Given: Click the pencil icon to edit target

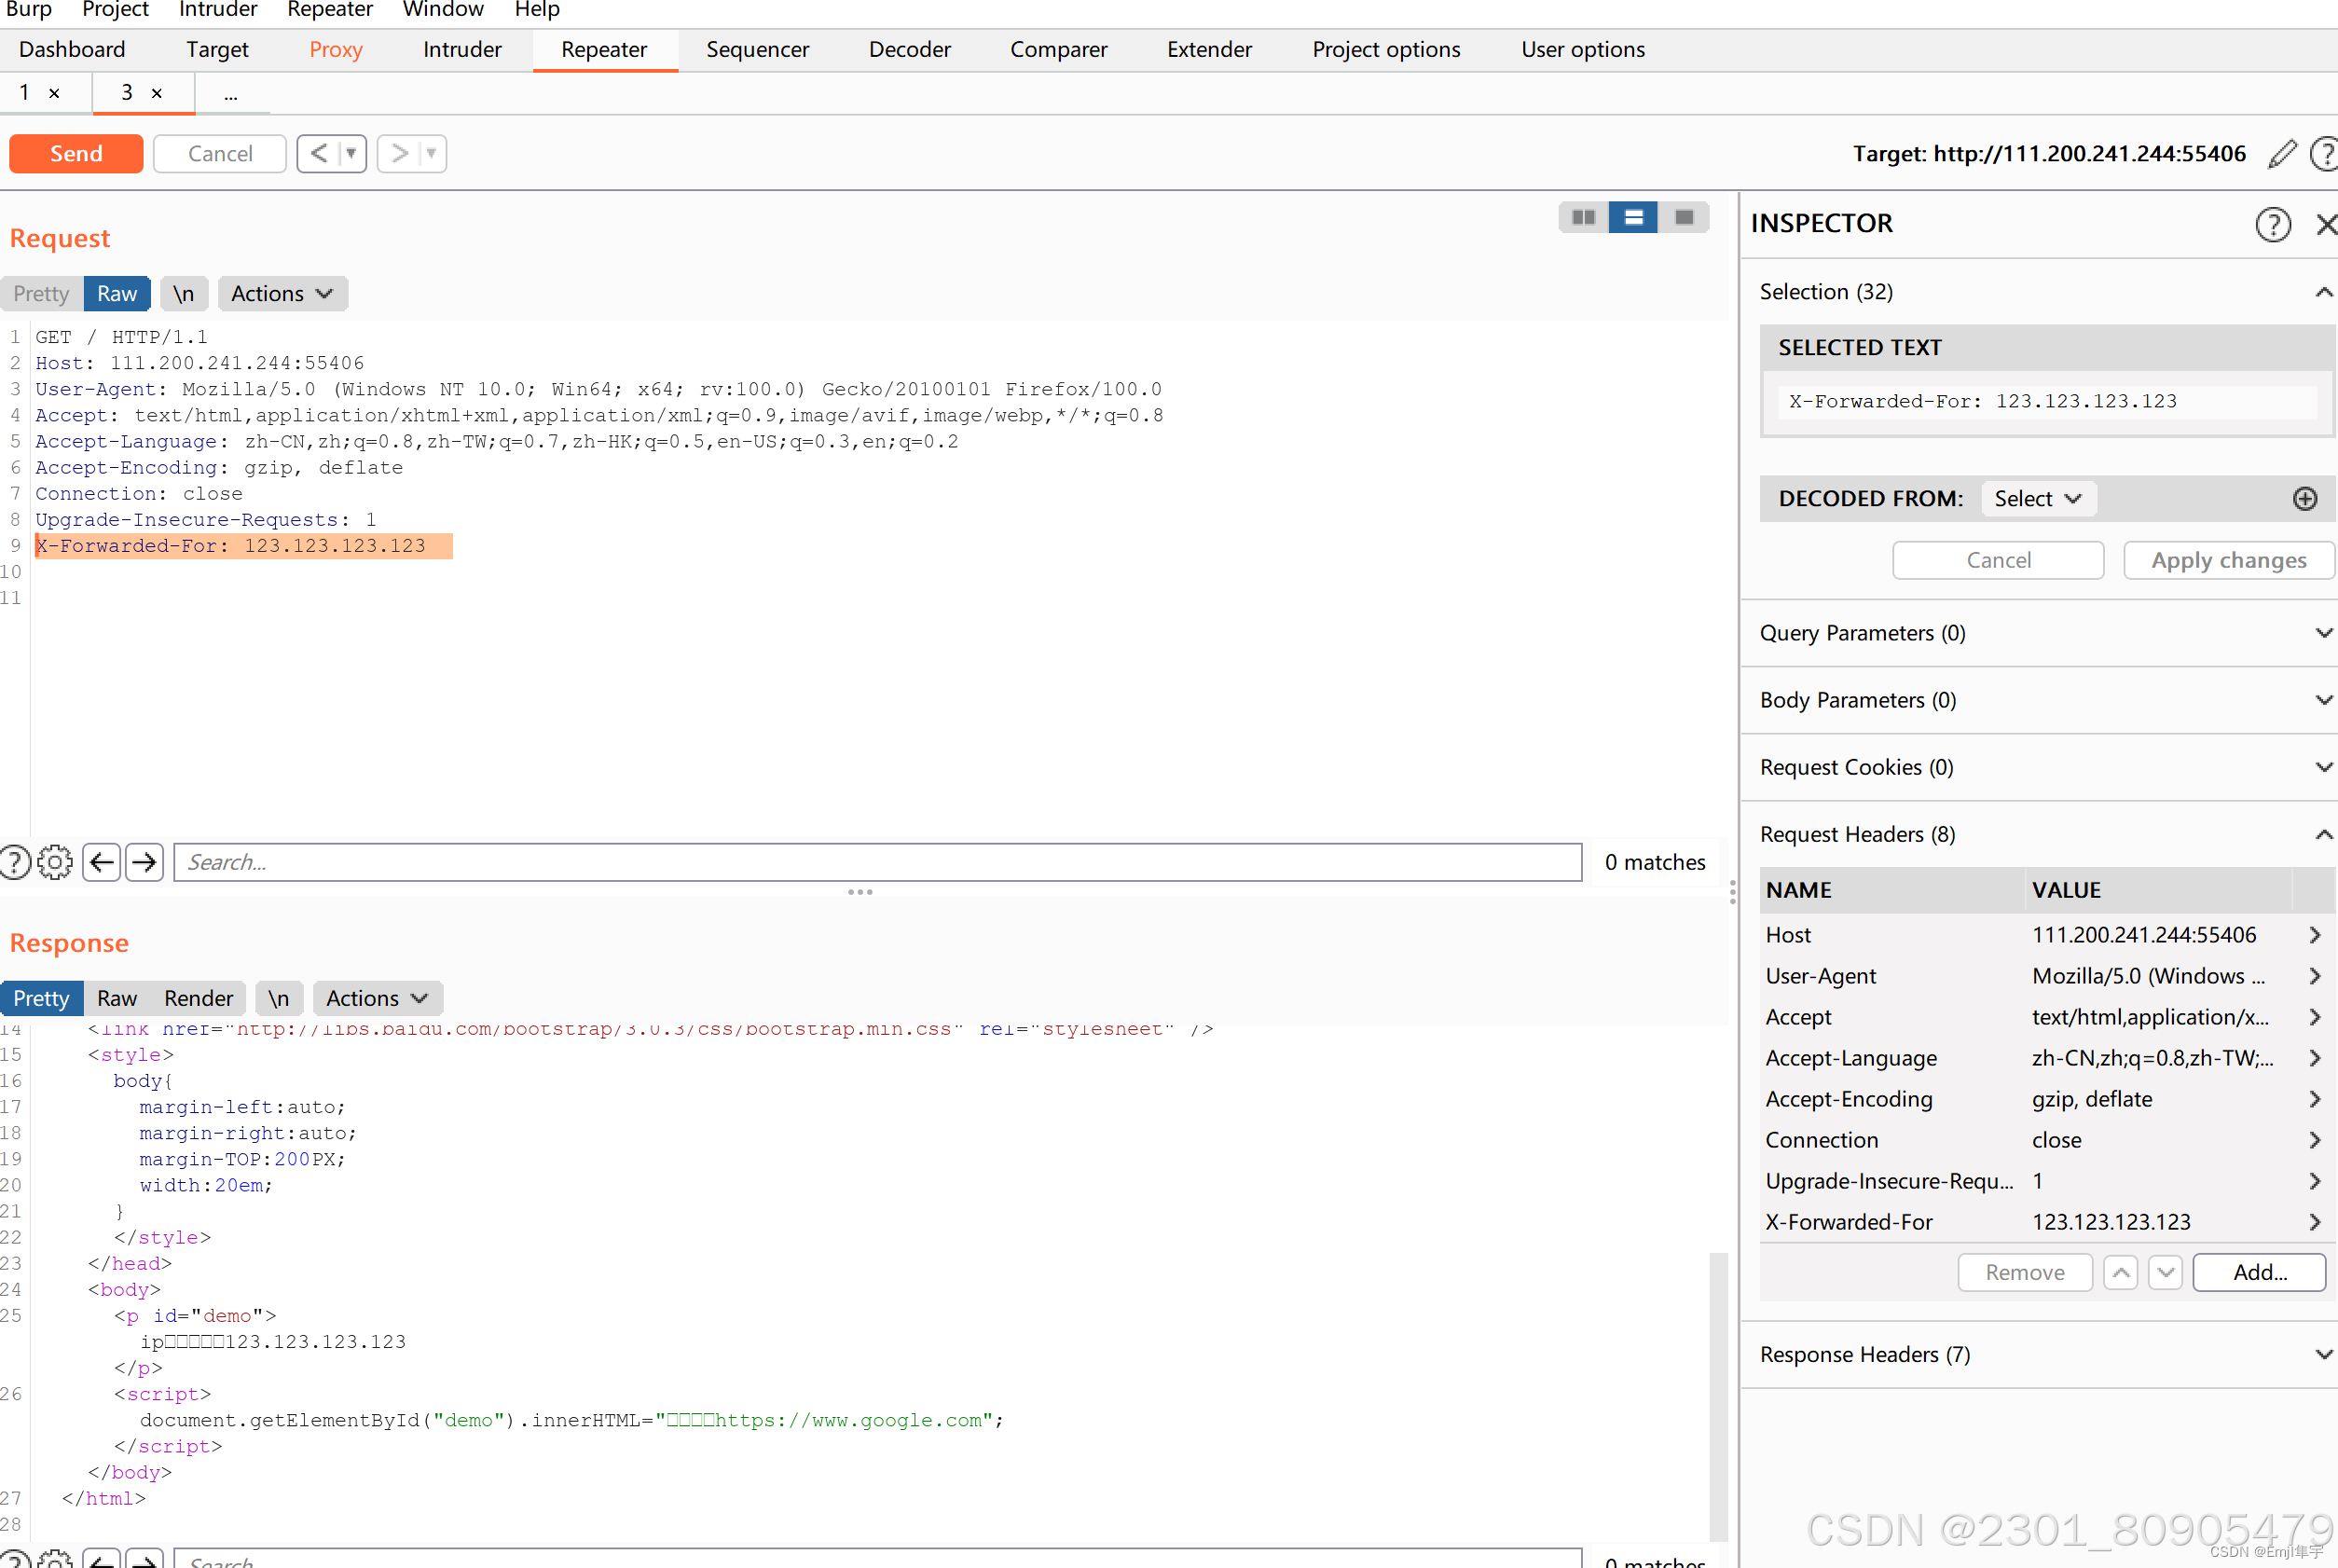Looking at the screenshot, I should click(x=2282, y=154).
